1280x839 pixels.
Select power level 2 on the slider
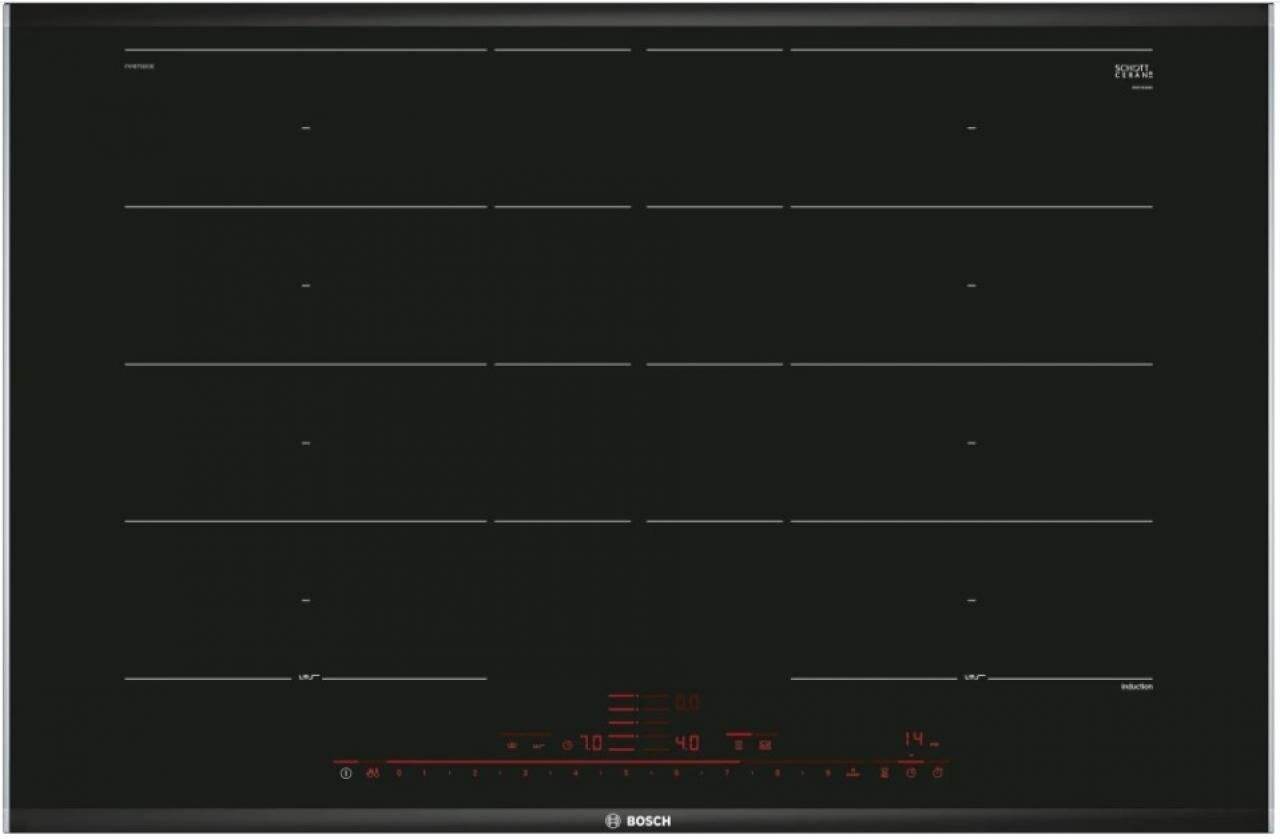[475, 773]
